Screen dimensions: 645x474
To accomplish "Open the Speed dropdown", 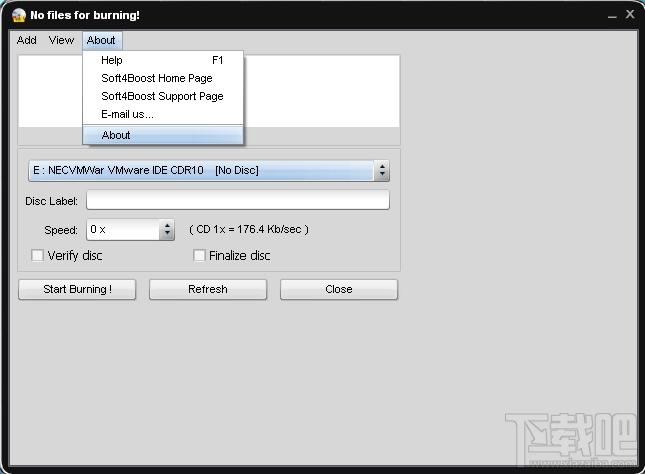I will (x=130, y=230).
